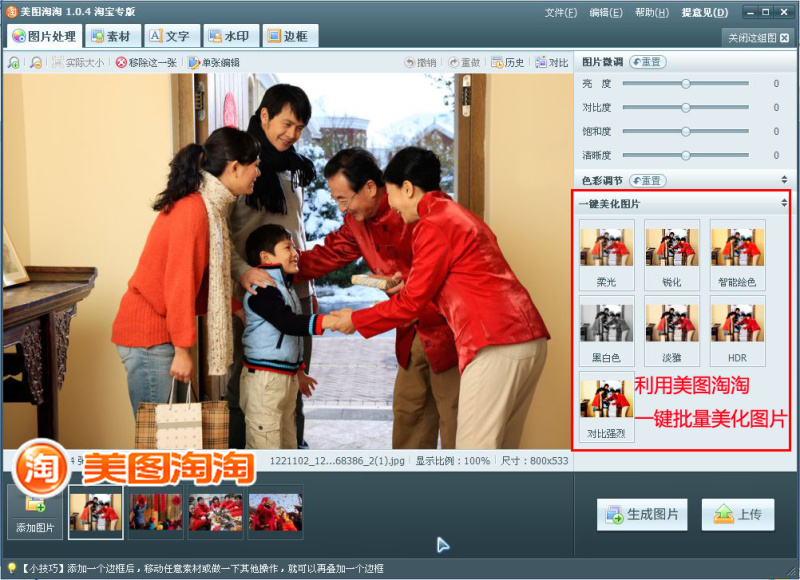Close this image group (关闭这组图)
Viewport: 800px width, 580px height.
point(758,38)
